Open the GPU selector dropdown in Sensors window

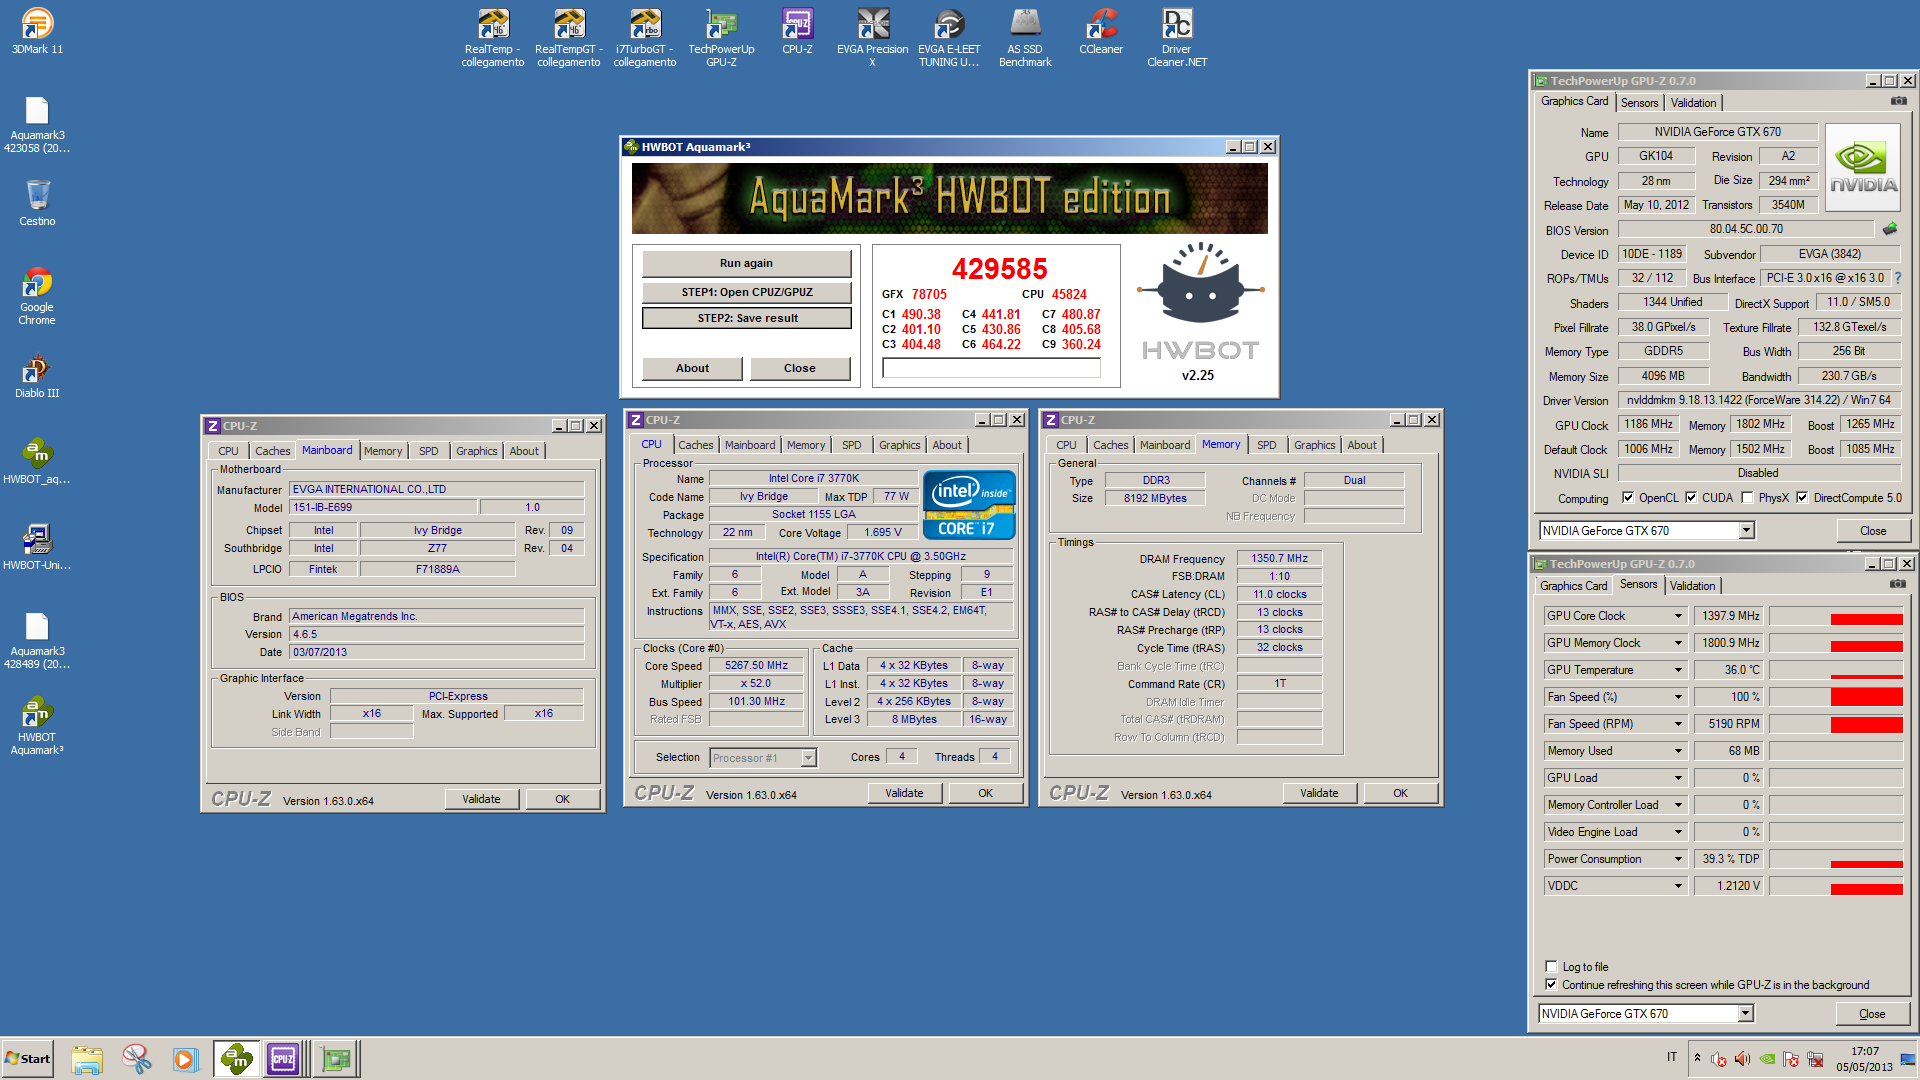pos(1745,1013)
